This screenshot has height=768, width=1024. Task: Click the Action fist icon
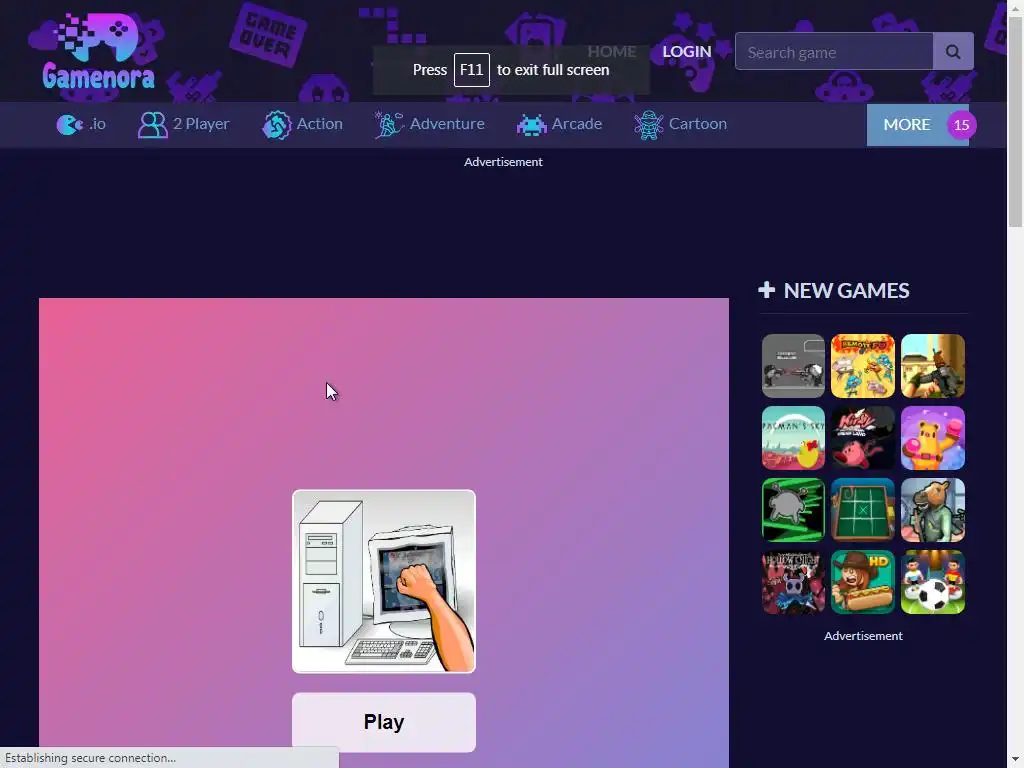coord(276,124)
